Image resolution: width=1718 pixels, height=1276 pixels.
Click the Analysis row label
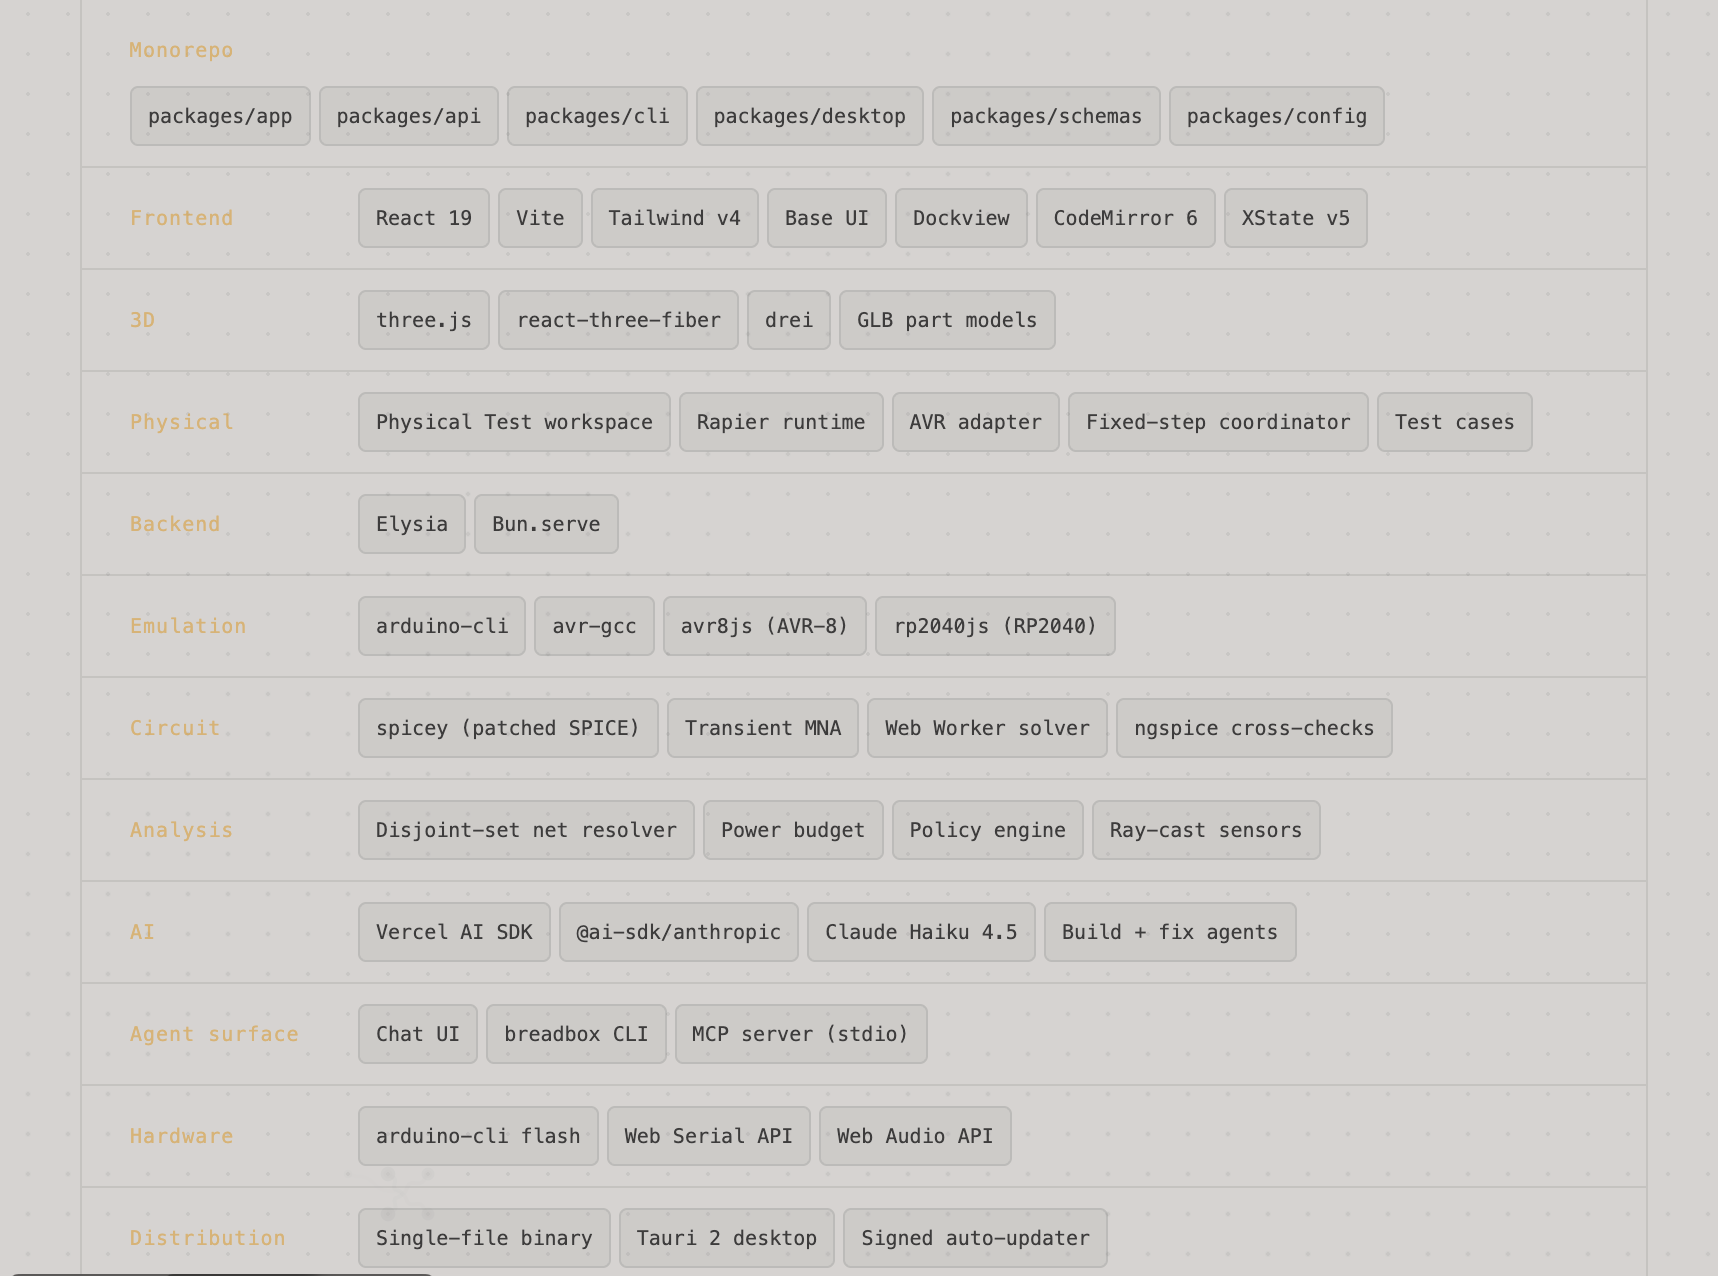pos(181,830)
